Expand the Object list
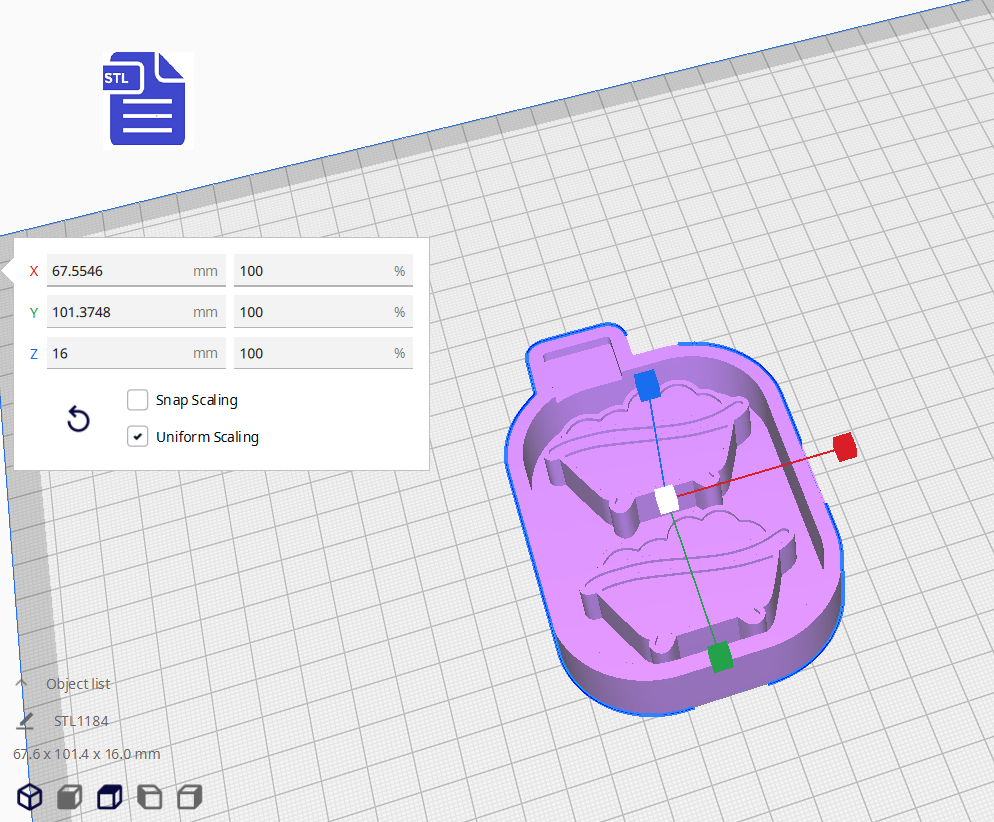Image resolution: width=994 pixels, height=822 pixels. tap(19, 683)
